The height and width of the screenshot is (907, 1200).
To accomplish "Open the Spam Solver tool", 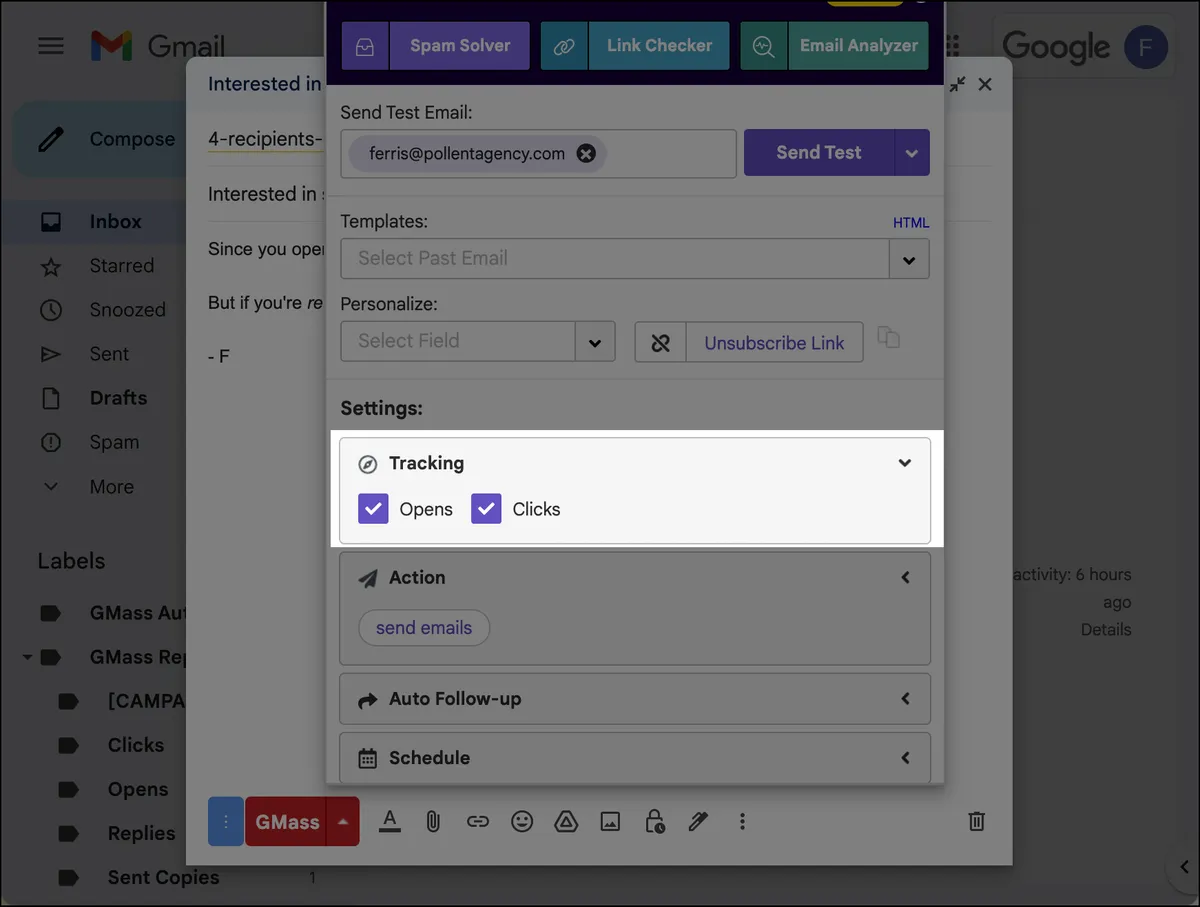I will tap(435, 46).
